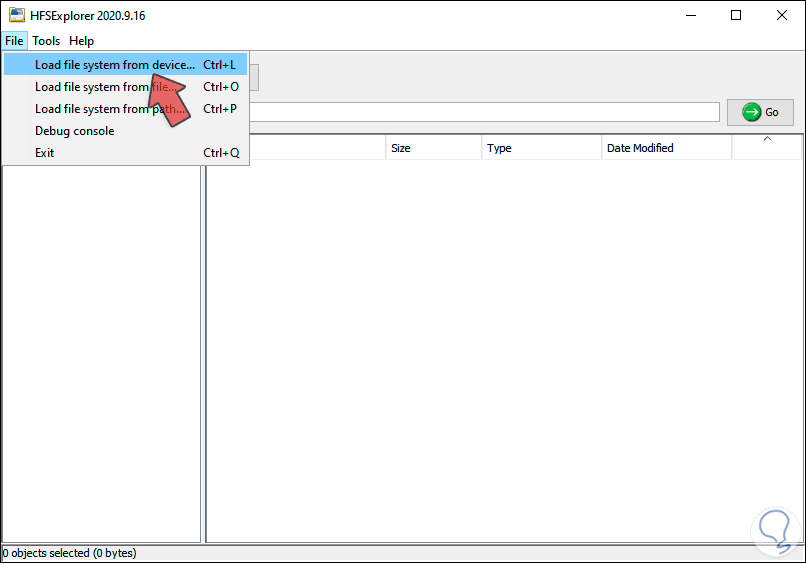Viewport: 806px width, 563px height.
Task: Open the Tools menu
Action: tap(46, 41)
